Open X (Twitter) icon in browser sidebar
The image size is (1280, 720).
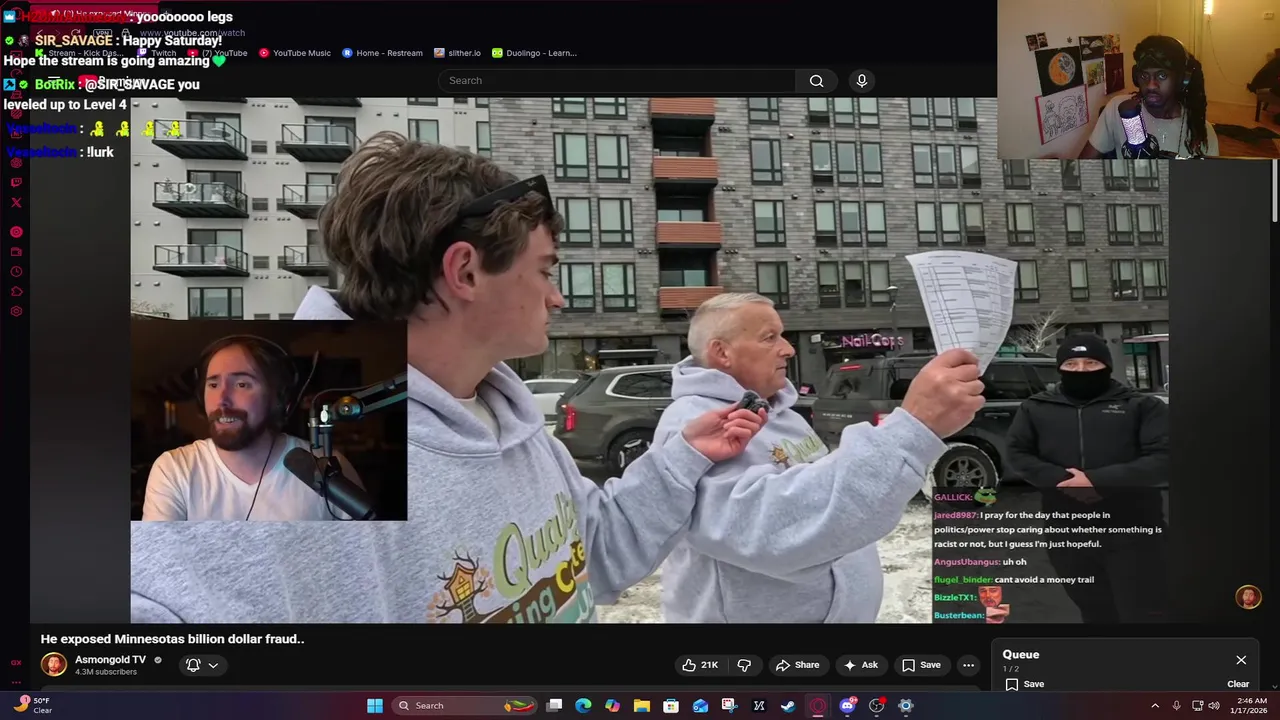[x=16, y=202]
